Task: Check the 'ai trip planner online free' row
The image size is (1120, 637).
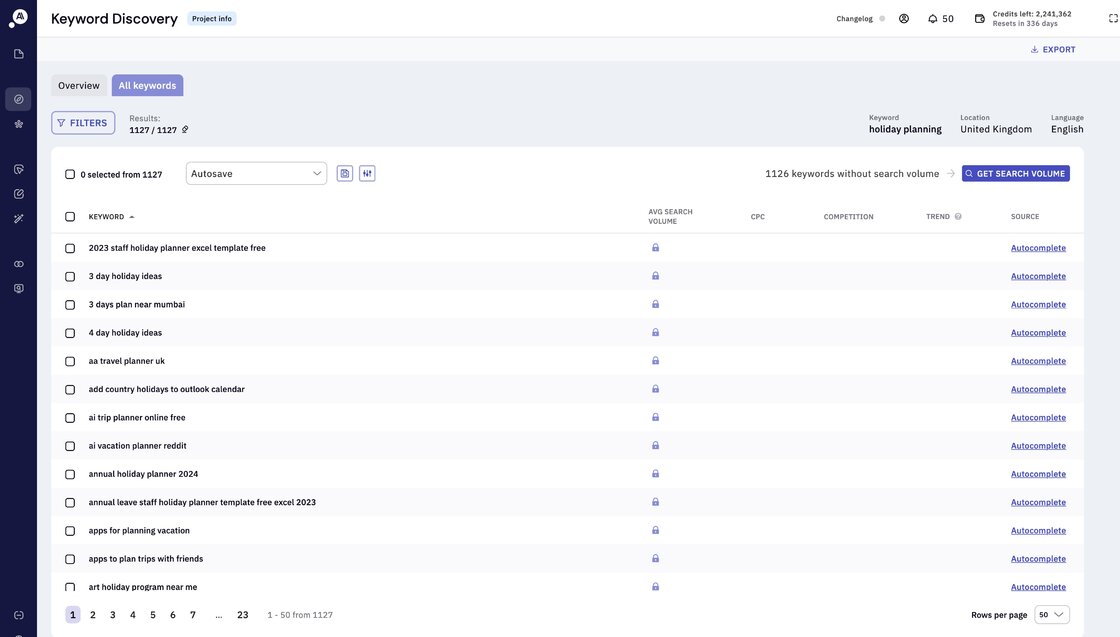Action: (70, 418)
